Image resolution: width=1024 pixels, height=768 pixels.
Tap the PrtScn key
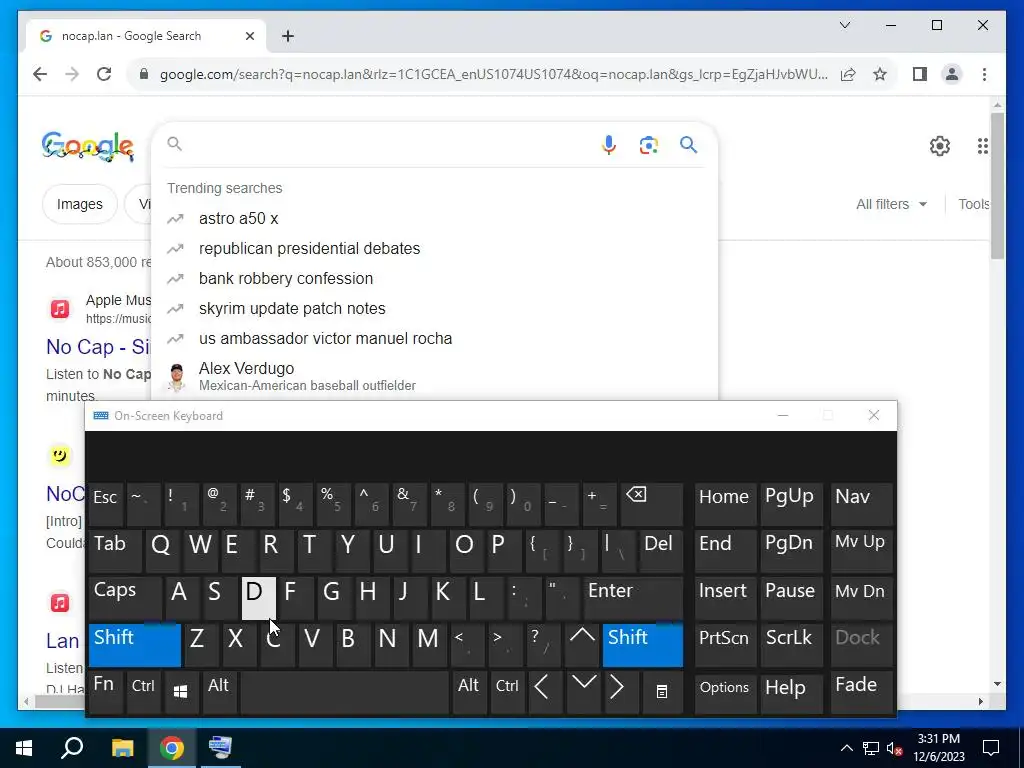click(x=725, y=645)
